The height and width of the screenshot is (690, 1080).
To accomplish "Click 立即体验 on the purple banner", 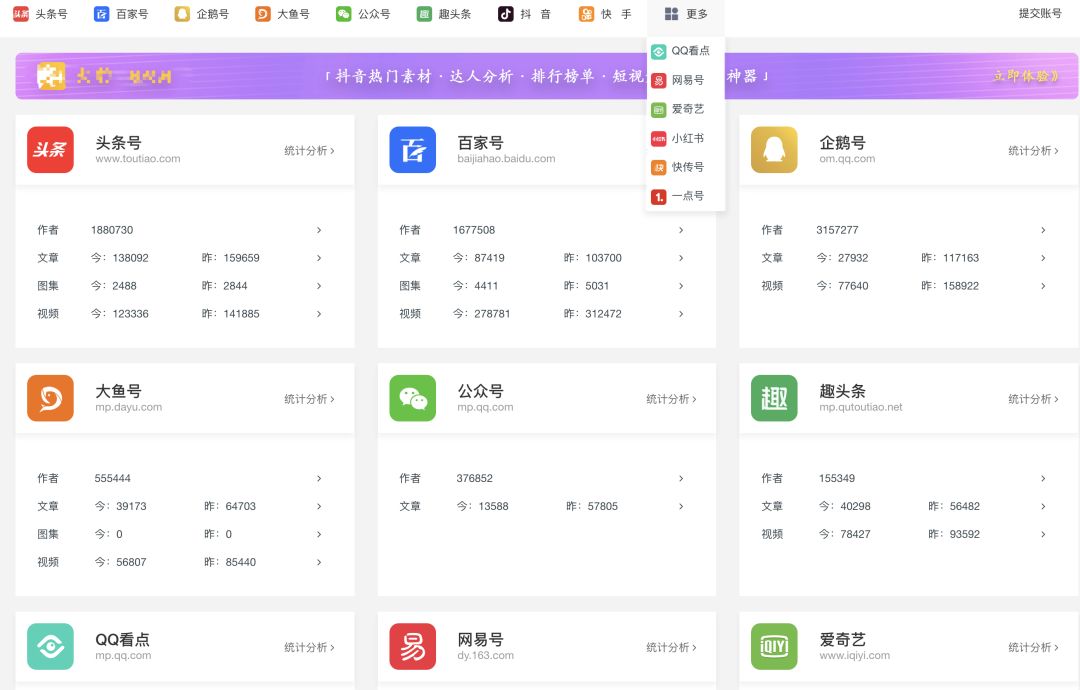I will (x=1026, y=76).
